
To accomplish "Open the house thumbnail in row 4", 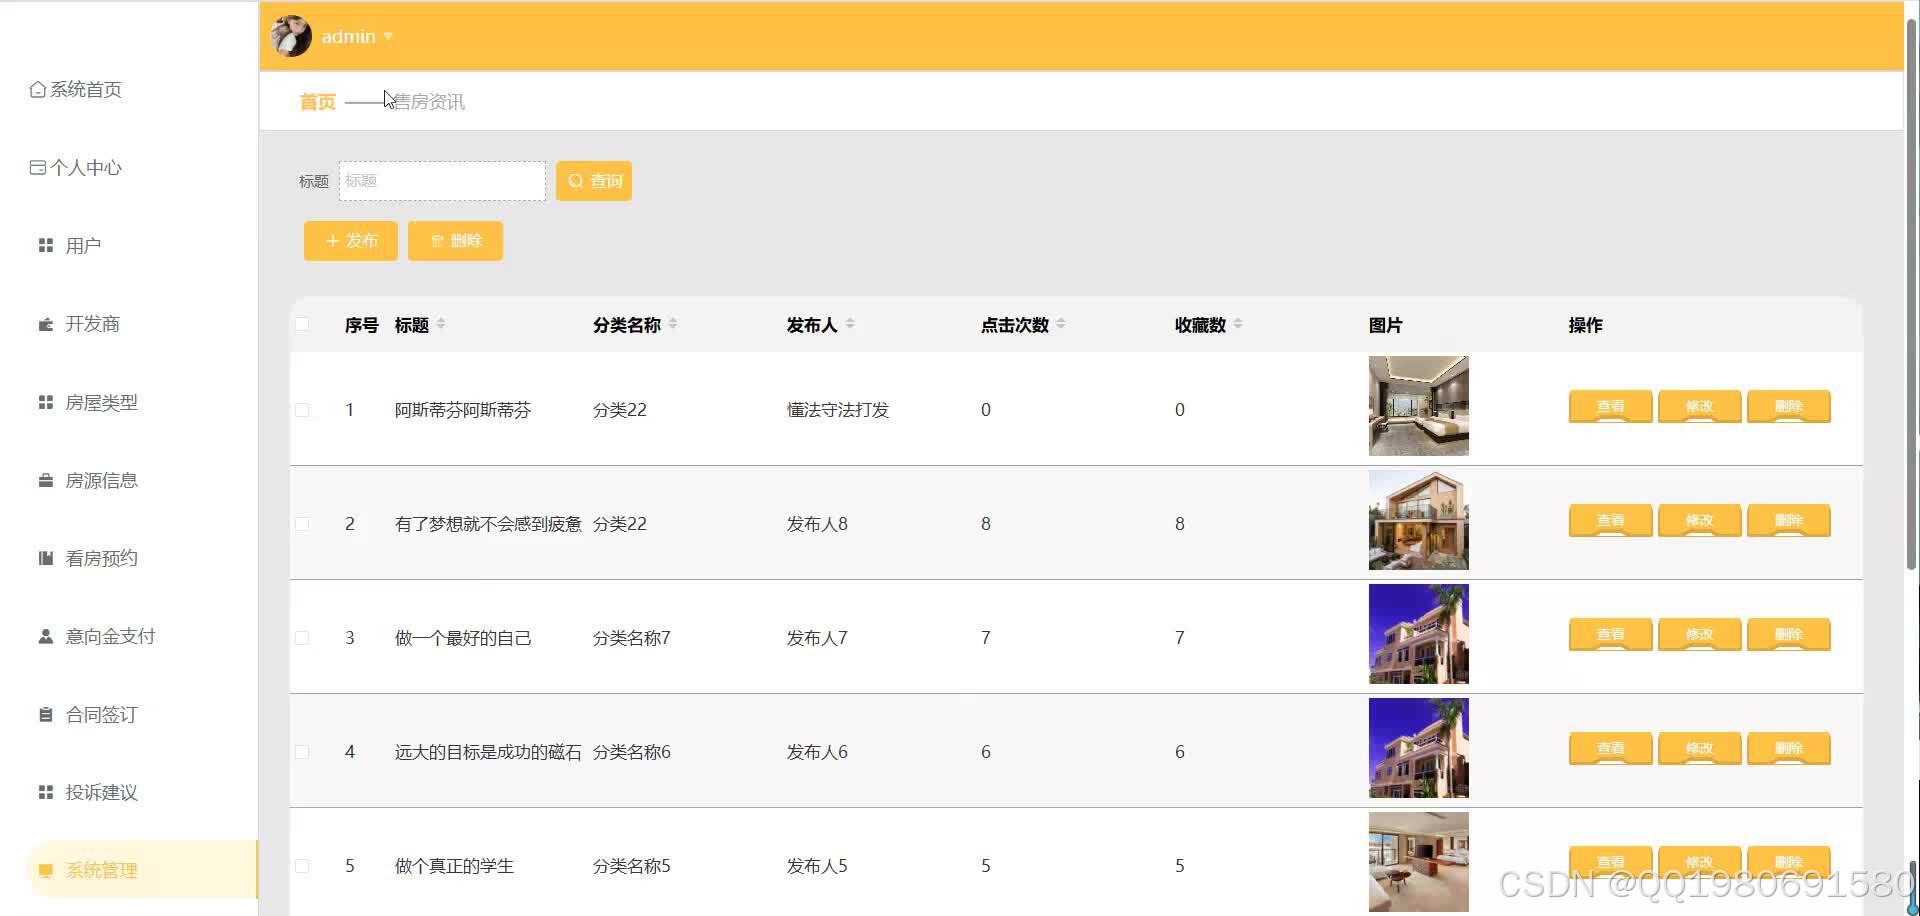I will click(1419, 748).
